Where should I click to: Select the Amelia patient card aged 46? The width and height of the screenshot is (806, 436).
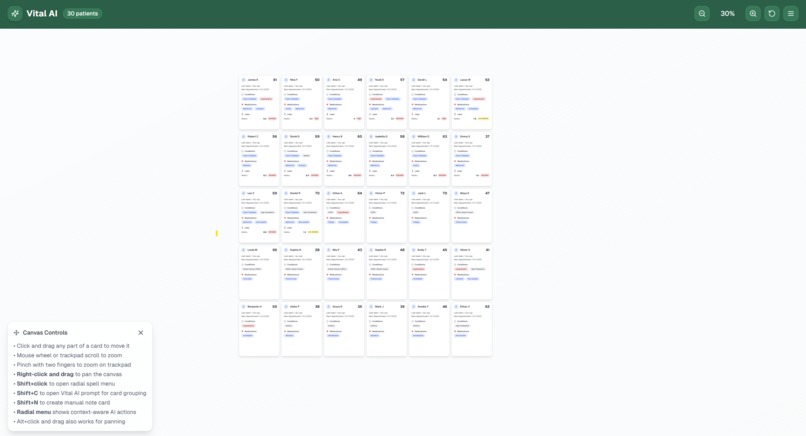pyautogui.click(x=429, y=329)
